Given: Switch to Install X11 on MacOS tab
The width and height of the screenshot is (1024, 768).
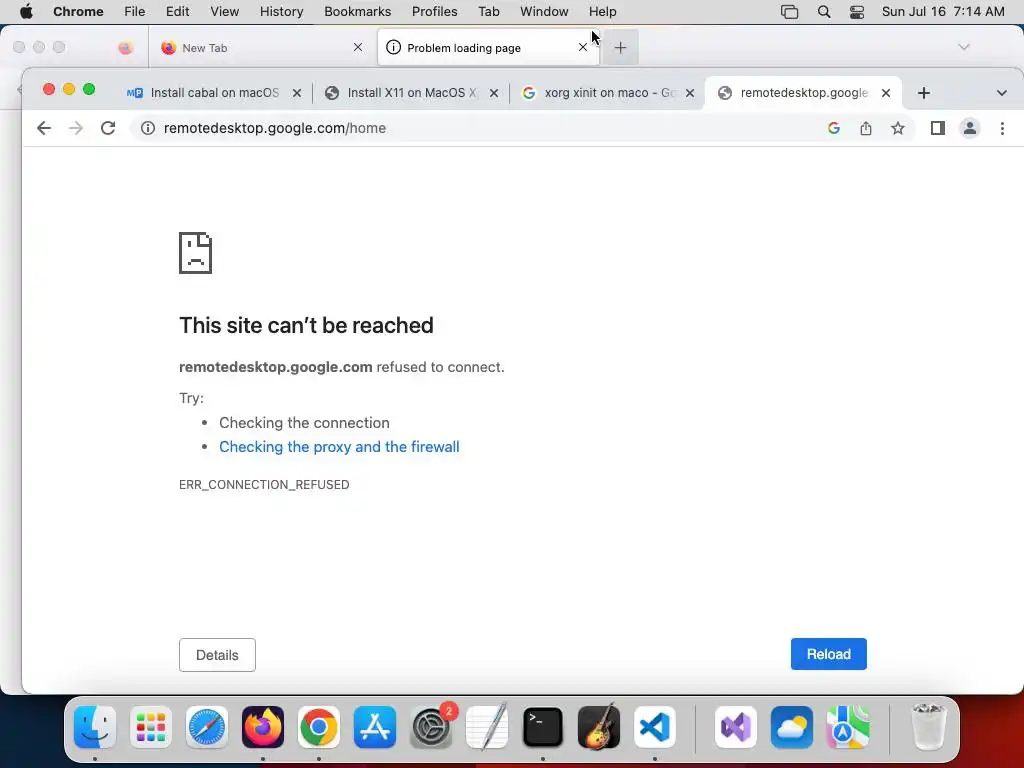Looking at the screenshot, I should point(411,93).
